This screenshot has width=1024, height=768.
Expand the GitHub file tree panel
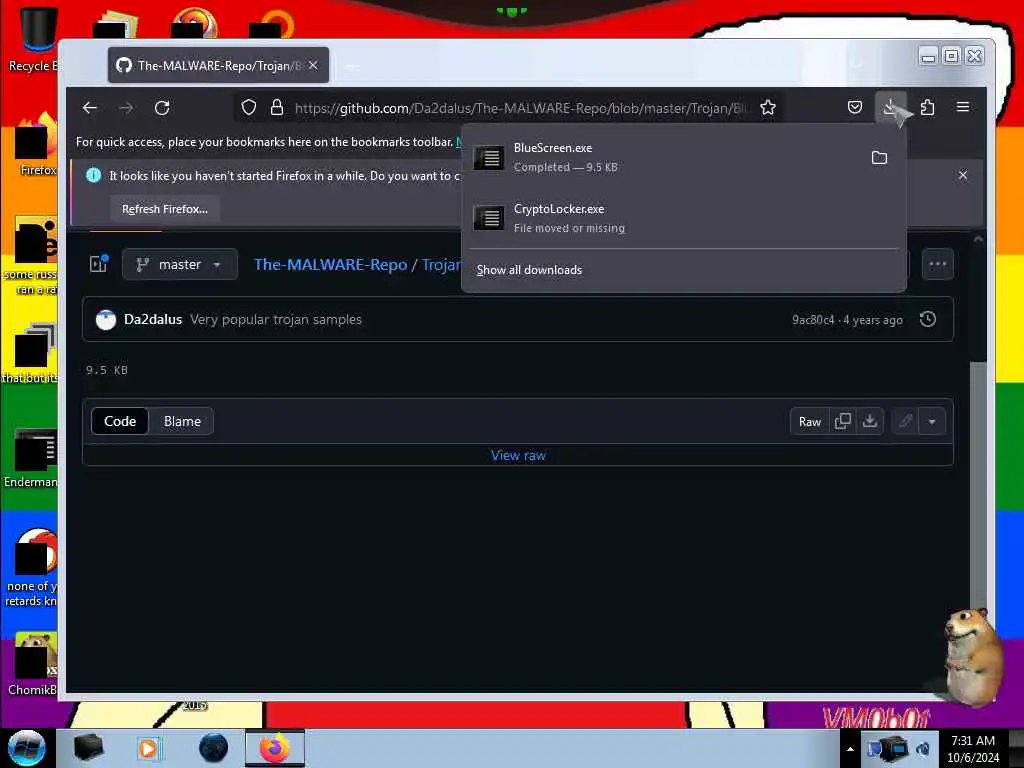99,264
